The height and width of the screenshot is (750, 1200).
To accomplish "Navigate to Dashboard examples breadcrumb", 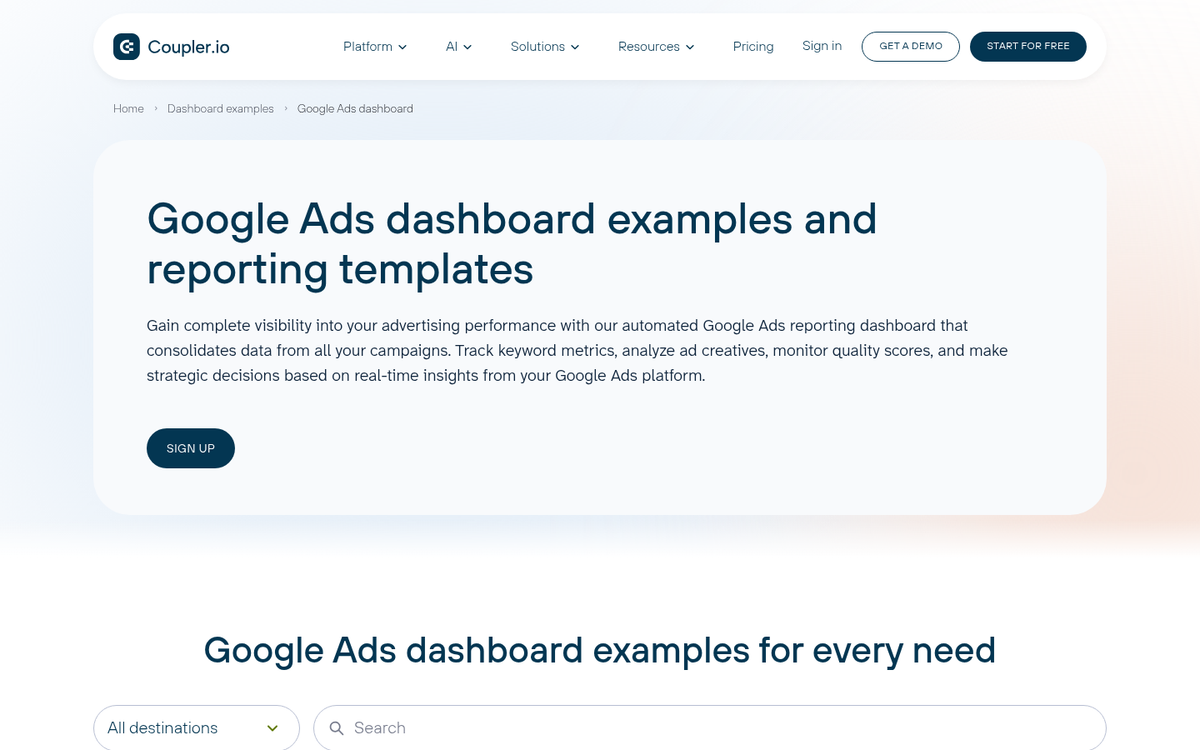I will click(220, 108).
